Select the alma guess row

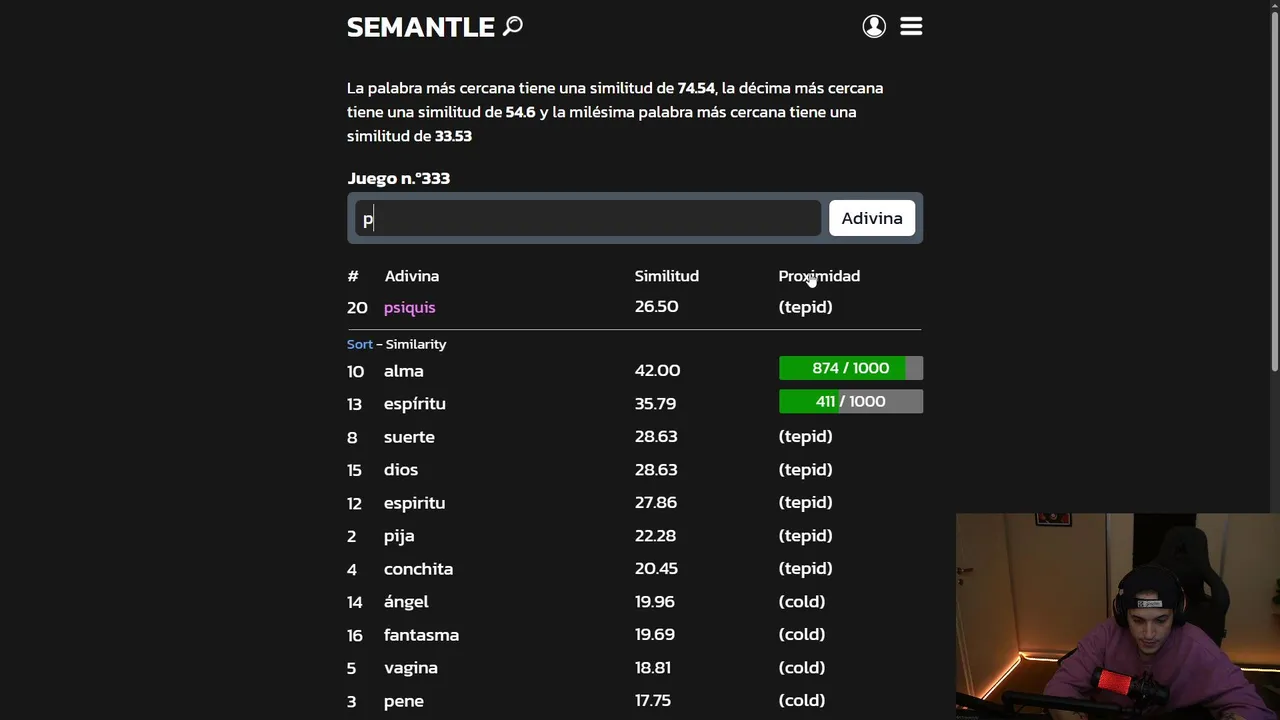(403, 371)
